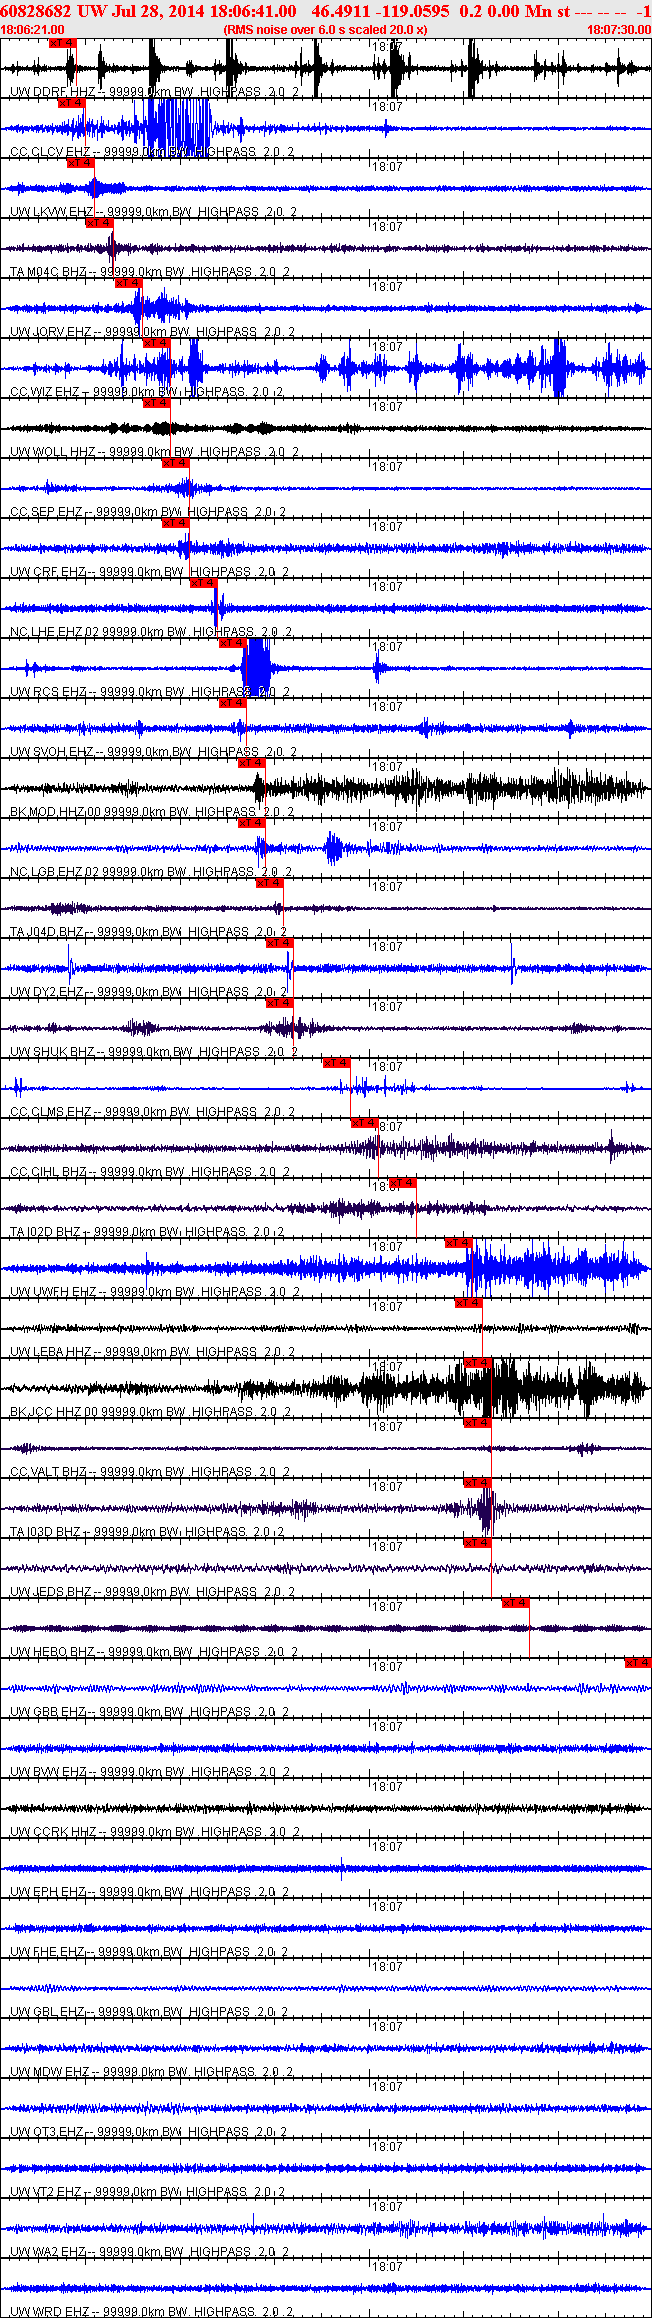
Task: Select the TA M04C BHZ station label
Action: coord(48,272)
